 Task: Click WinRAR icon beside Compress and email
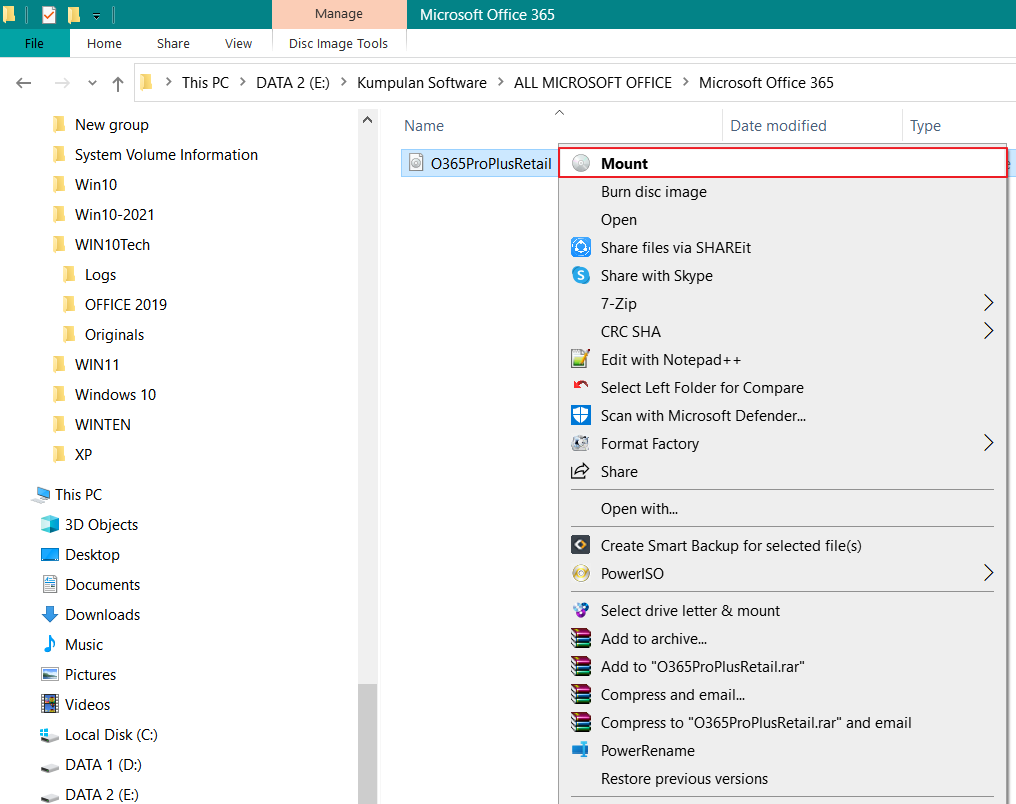click(581, 695)
